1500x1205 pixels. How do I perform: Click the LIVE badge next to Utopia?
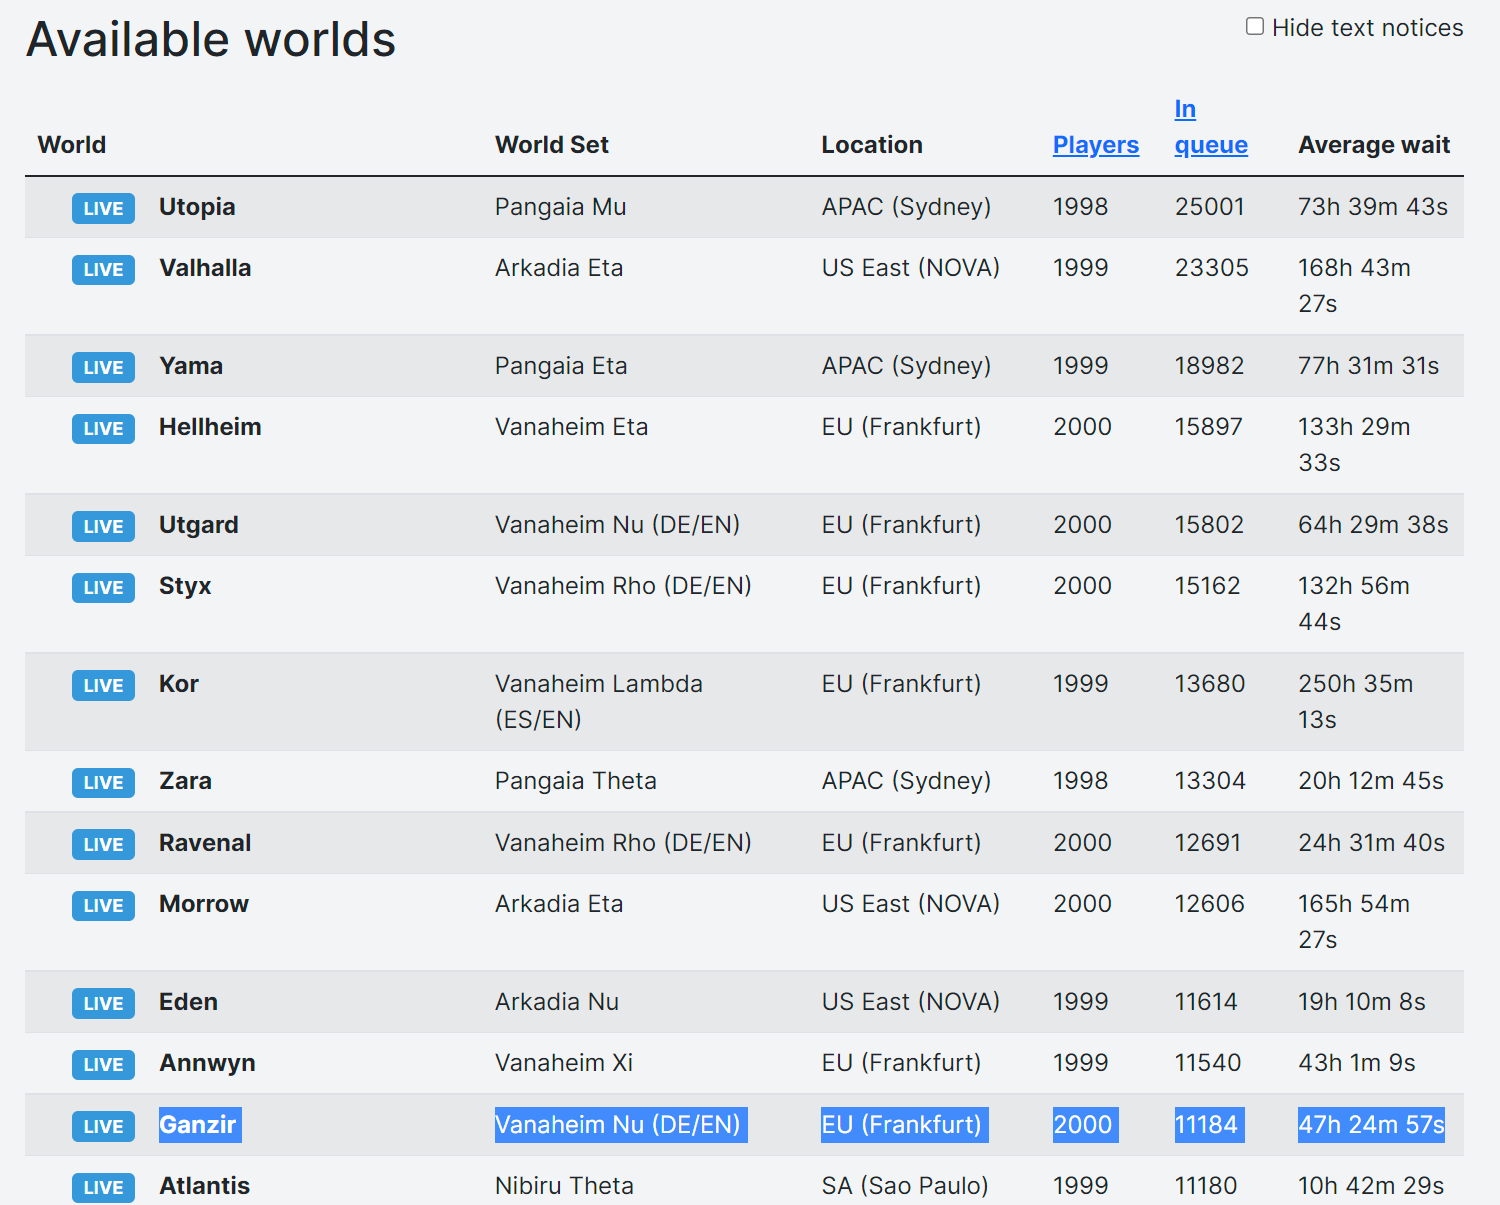(x=103, y=208)
